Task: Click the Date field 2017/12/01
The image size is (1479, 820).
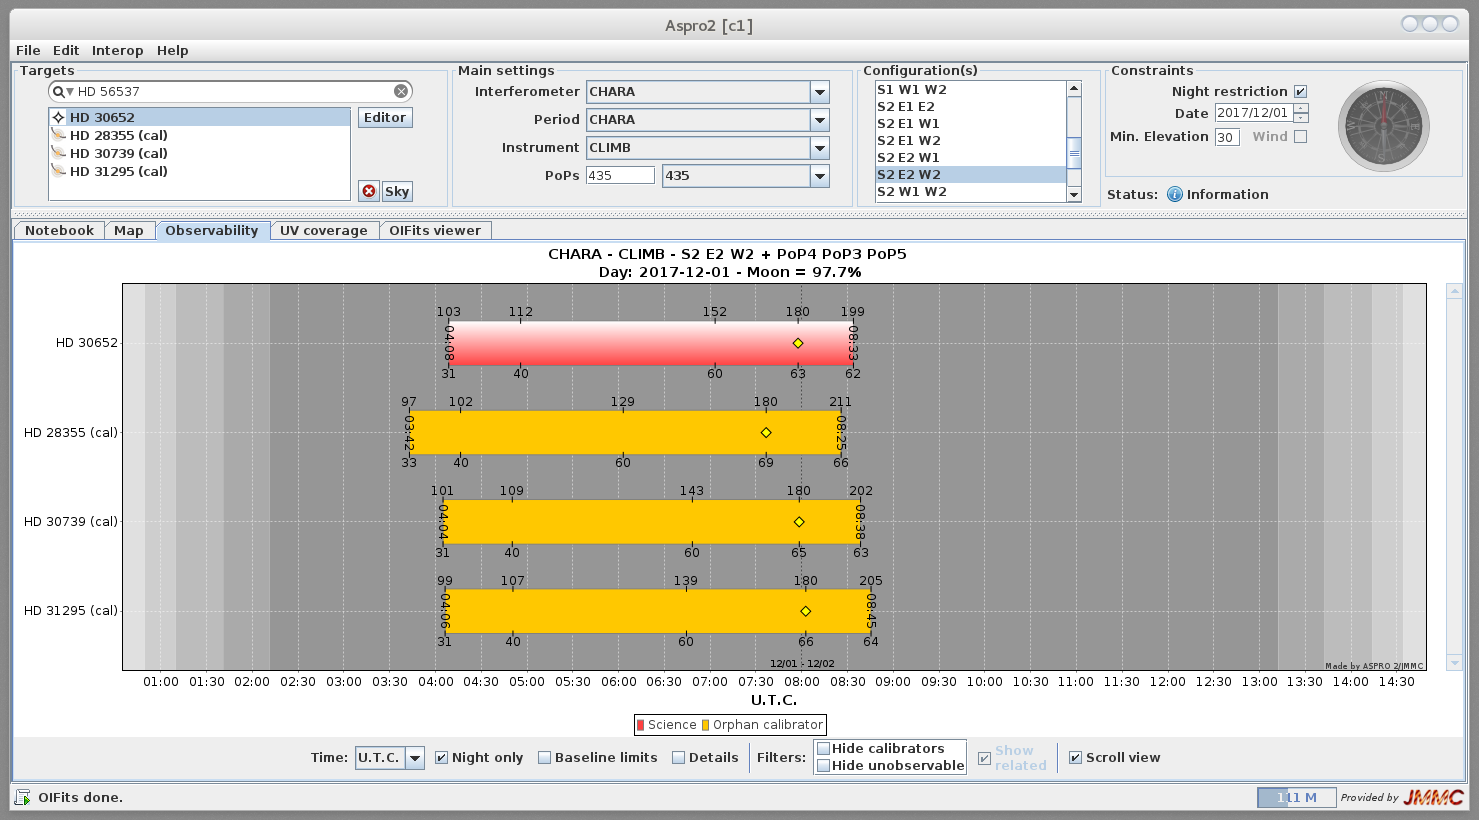Action: (x=1253, y=113)
